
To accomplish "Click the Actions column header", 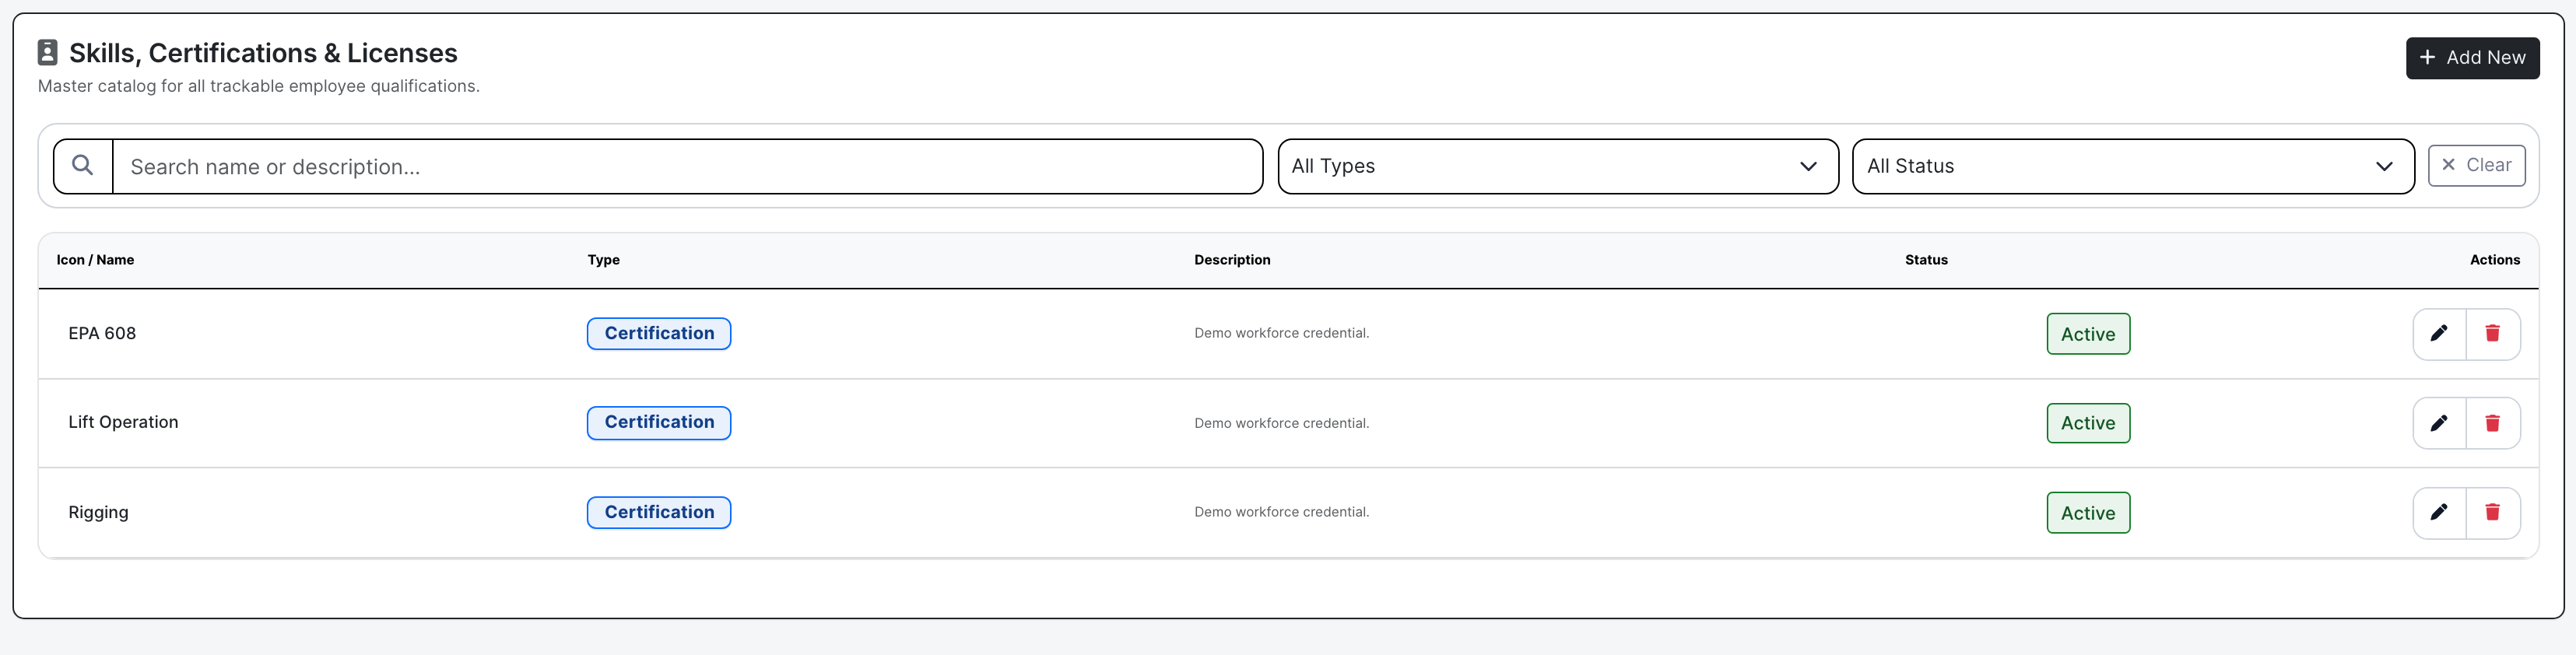I will tap(2494, 260).
